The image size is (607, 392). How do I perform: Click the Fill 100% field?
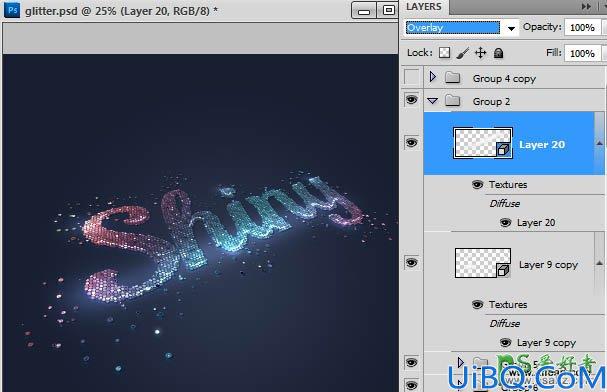(x=582, y=53)
